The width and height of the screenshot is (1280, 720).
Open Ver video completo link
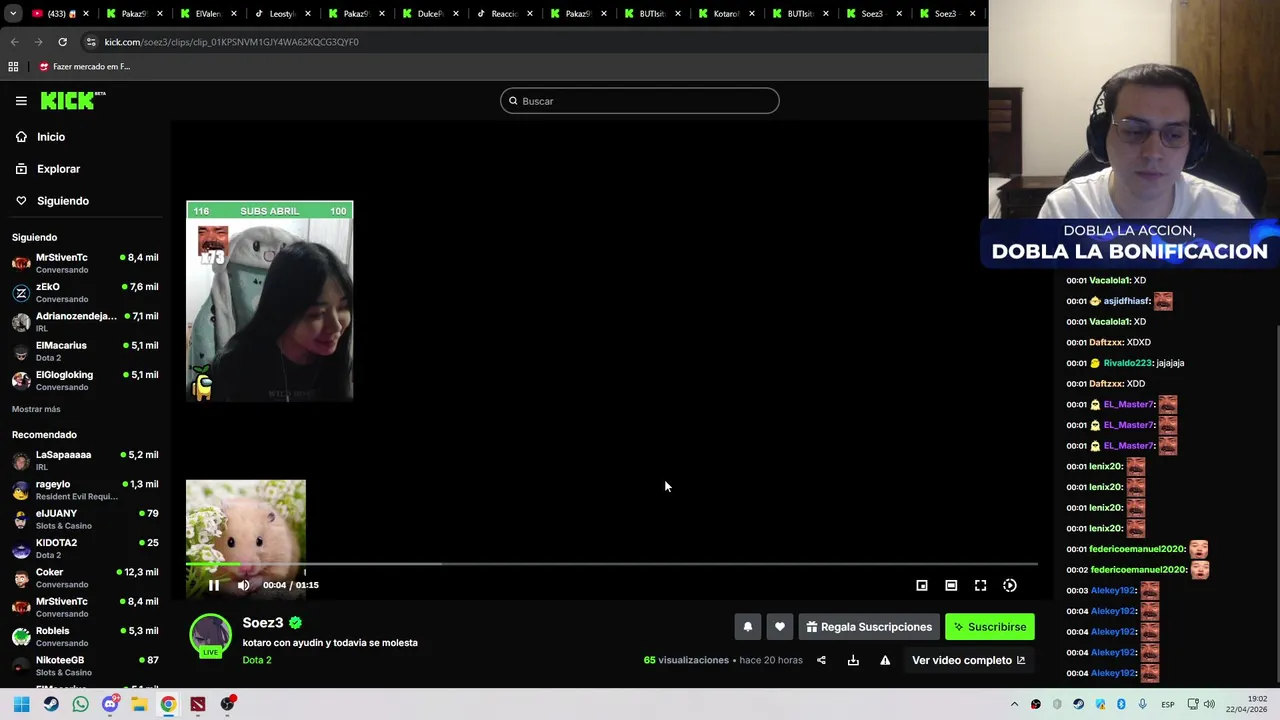(968, 660)
